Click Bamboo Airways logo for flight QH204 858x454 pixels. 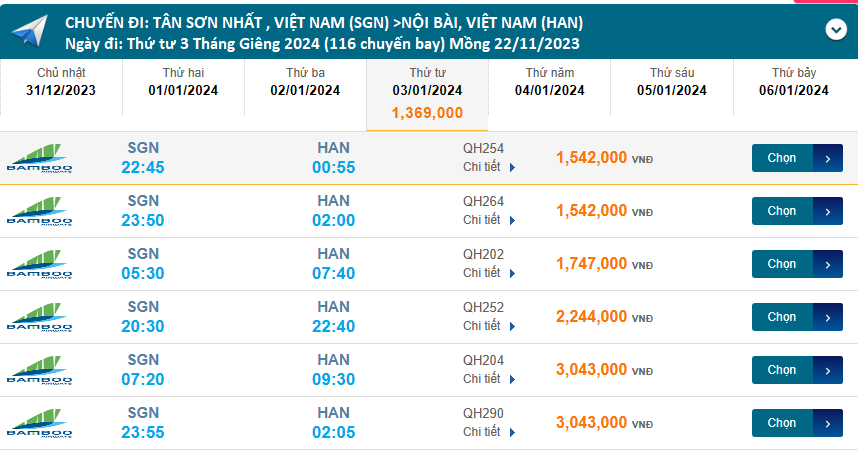40,370
